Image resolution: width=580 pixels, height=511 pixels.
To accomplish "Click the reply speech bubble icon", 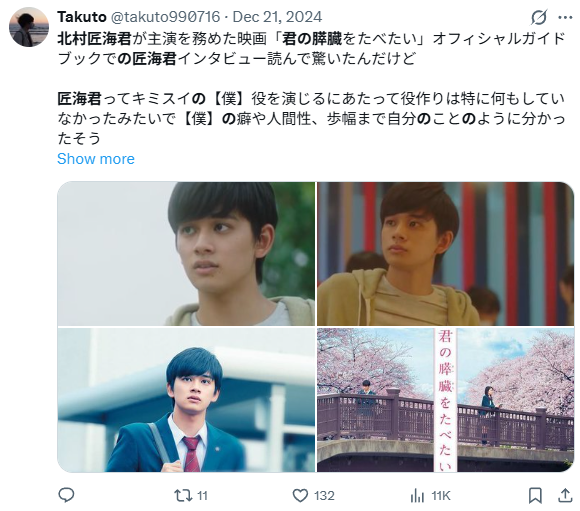I will [x=67, y=495].
